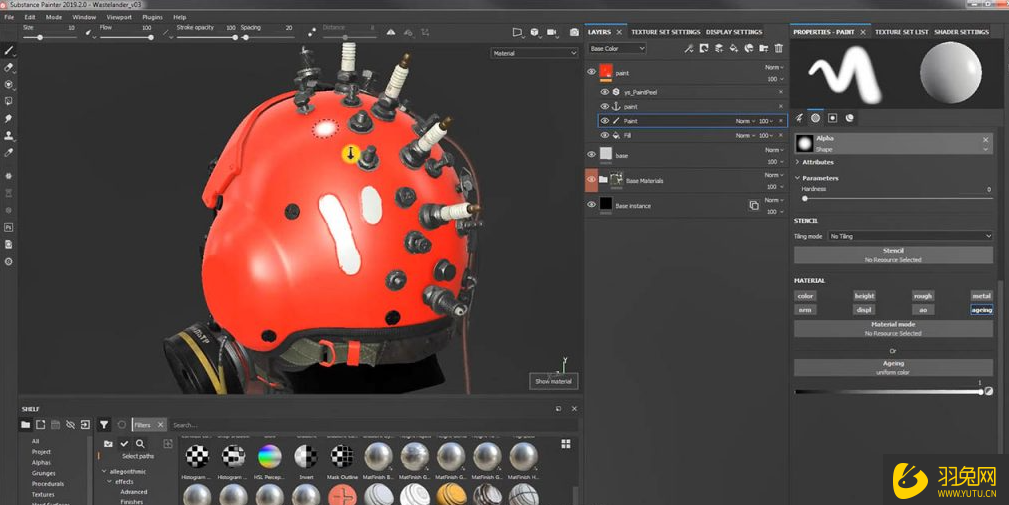
Task: Select the Smudge tool
Action: (9, 118)
